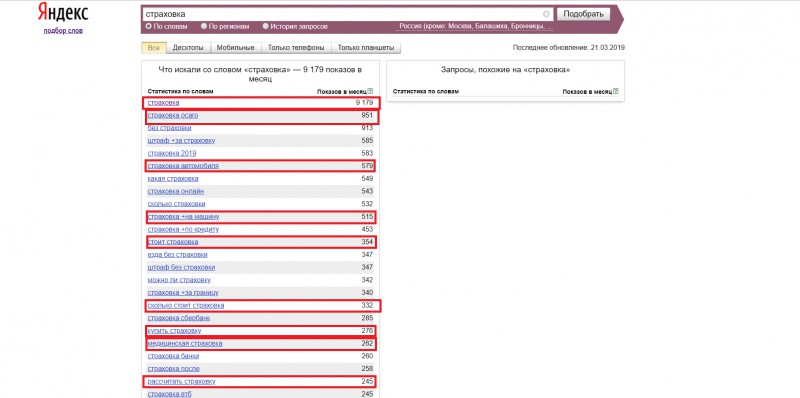Screen dimensions: 800x398
Task: Click left column header 'Статистика по словам'
Action: point(180,91)
